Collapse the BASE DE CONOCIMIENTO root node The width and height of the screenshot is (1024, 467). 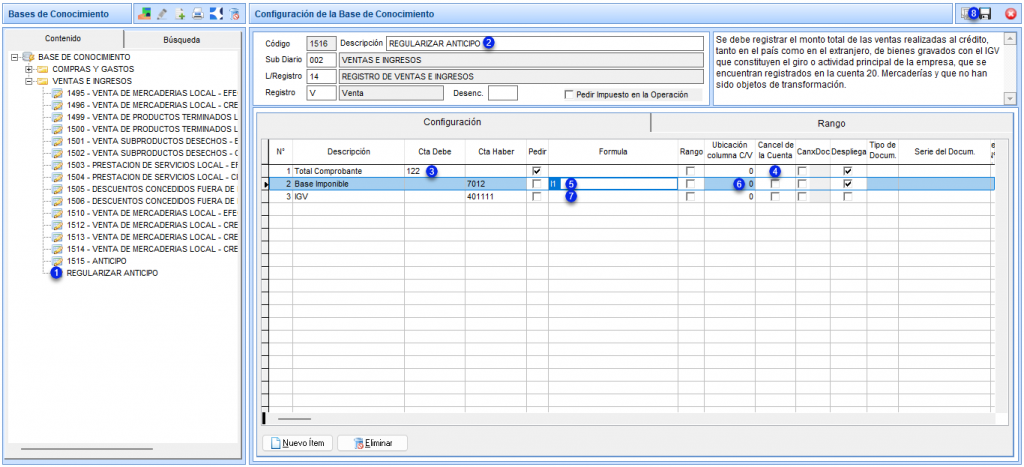click(x=14, y=57)
